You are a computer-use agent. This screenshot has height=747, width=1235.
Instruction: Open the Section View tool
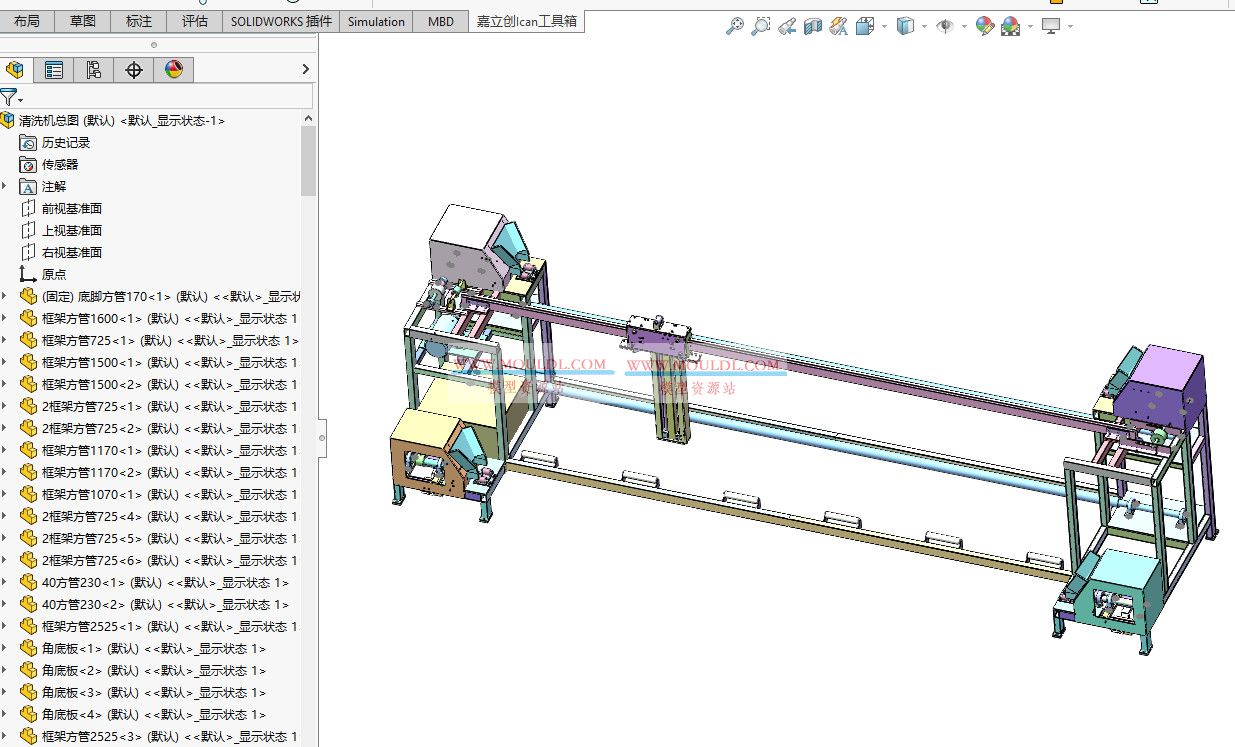coord(812,27)
